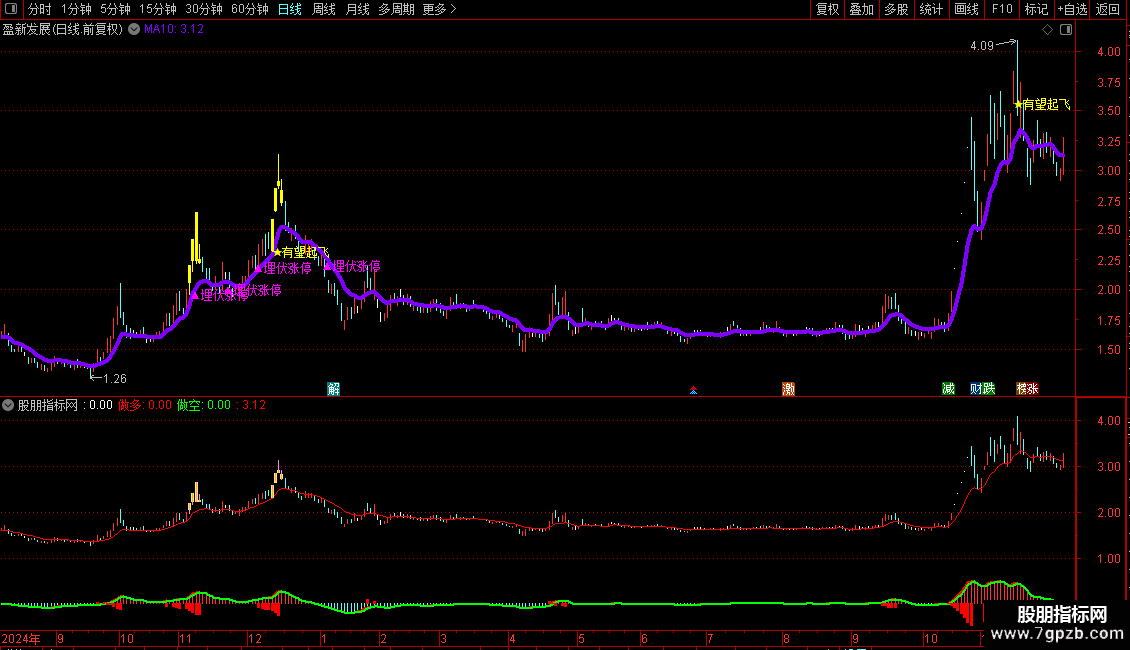Image resolution: width=1130 pixels, height=650 pixels.
Task: Open the 解 event marker on the timeline
Action: 334,389
